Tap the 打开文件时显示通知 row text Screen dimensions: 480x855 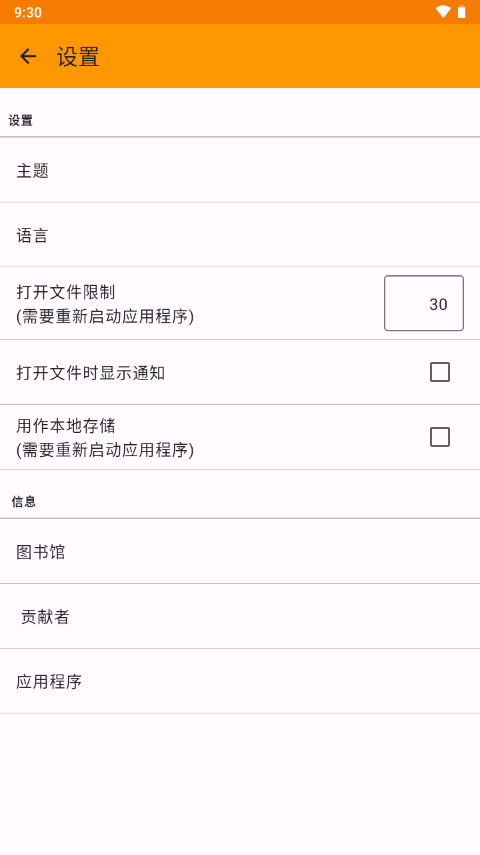click(91, 373)
